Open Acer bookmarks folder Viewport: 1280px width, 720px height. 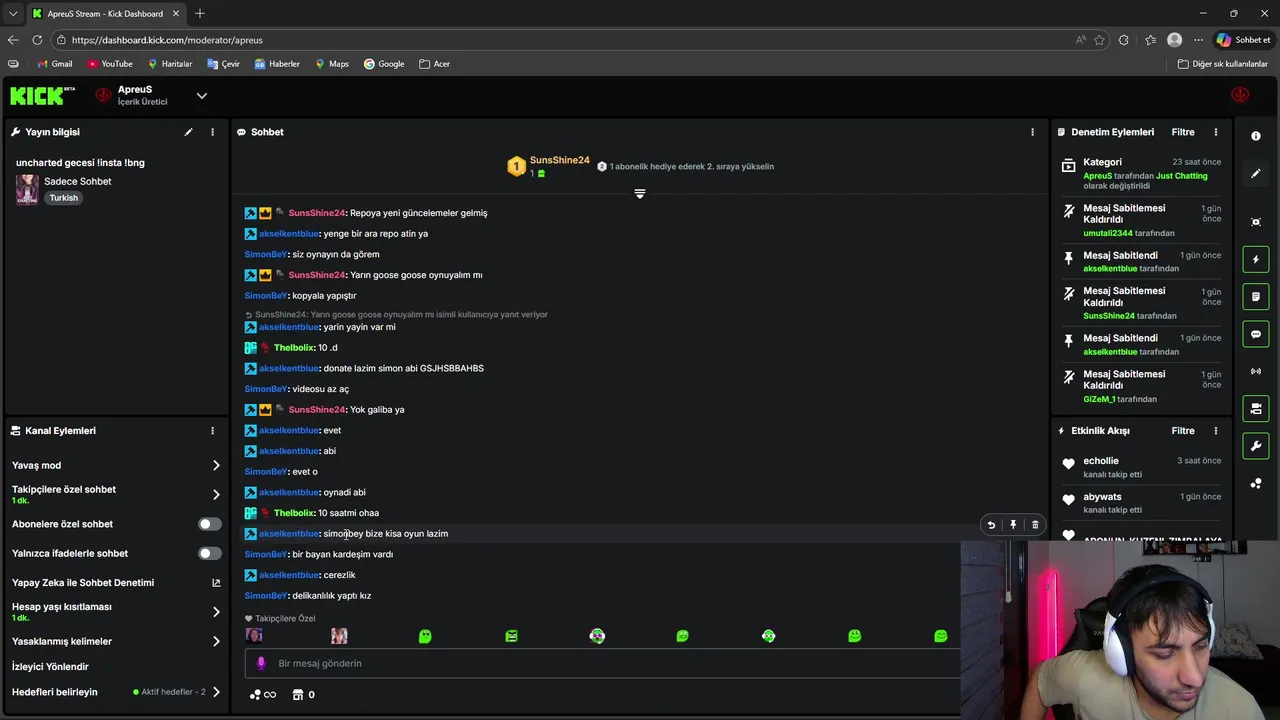pyautogui.click(x=434, y=64)
